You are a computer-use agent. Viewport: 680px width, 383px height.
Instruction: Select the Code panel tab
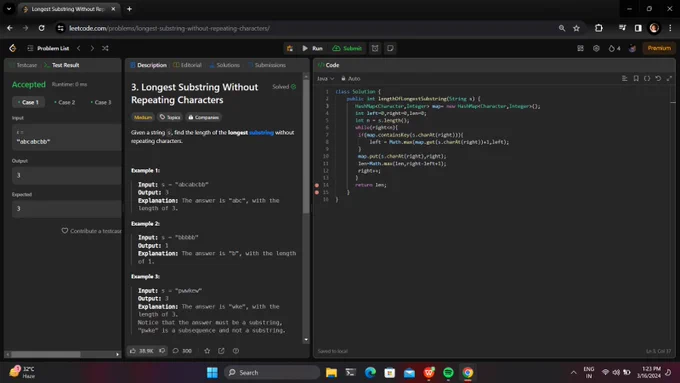tap(328, 65)
